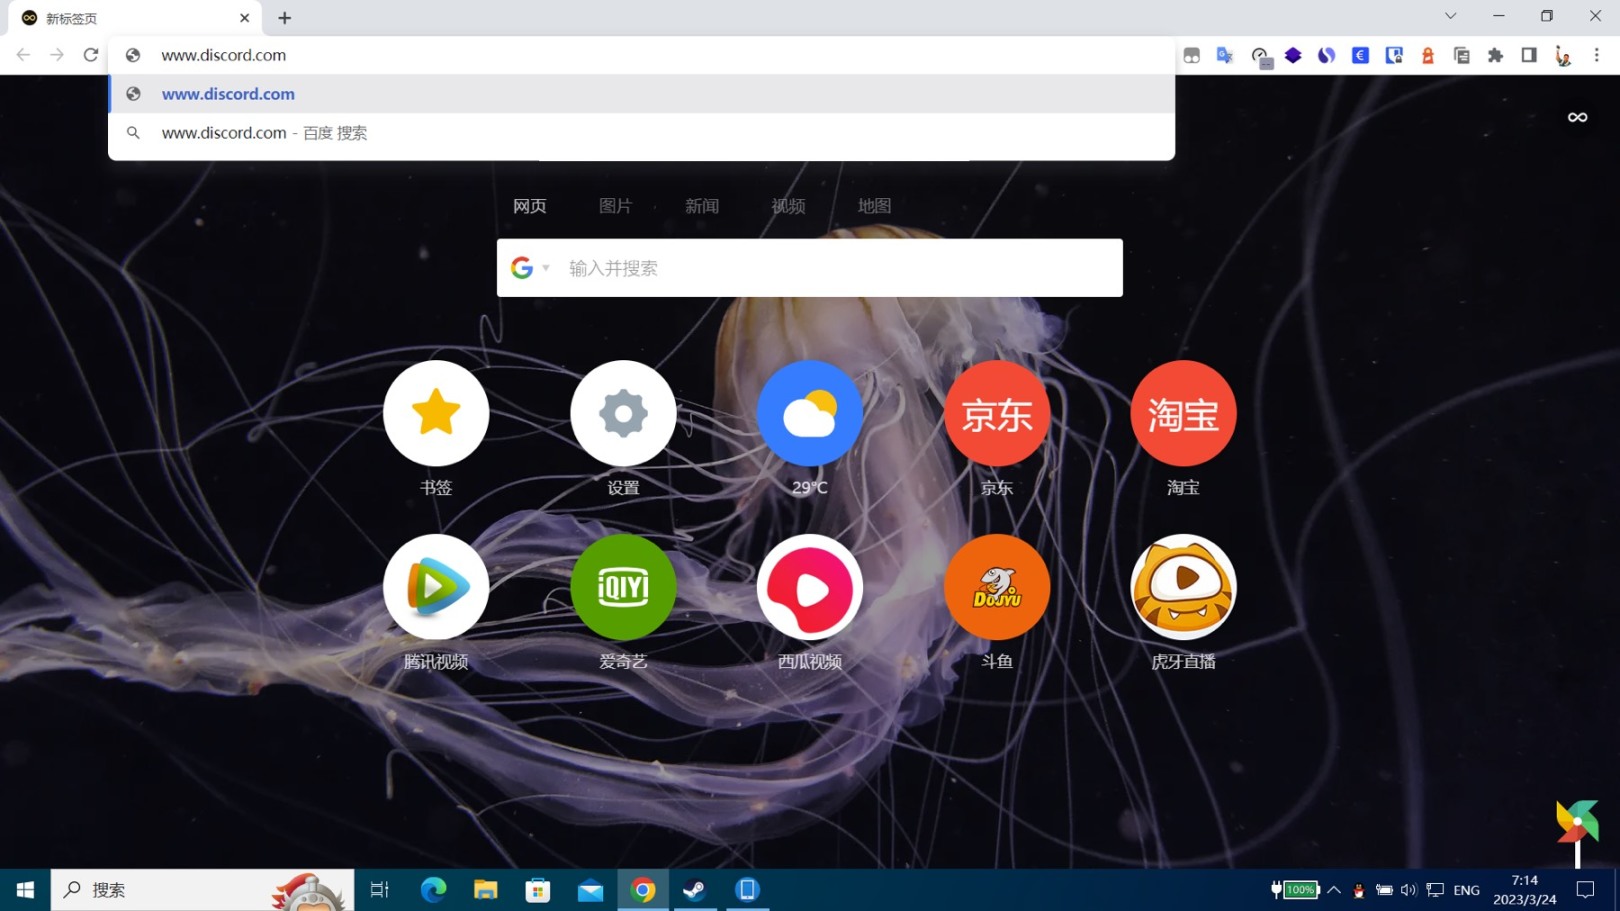Open the 淘宝 shortcut
The image size is (1620, 911).
1183,413
